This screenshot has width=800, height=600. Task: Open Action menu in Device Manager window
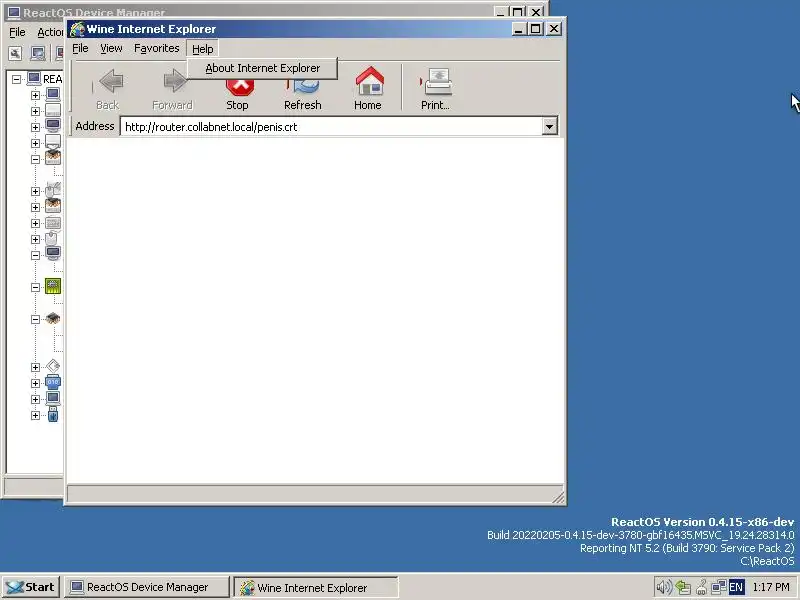(49, 32)
